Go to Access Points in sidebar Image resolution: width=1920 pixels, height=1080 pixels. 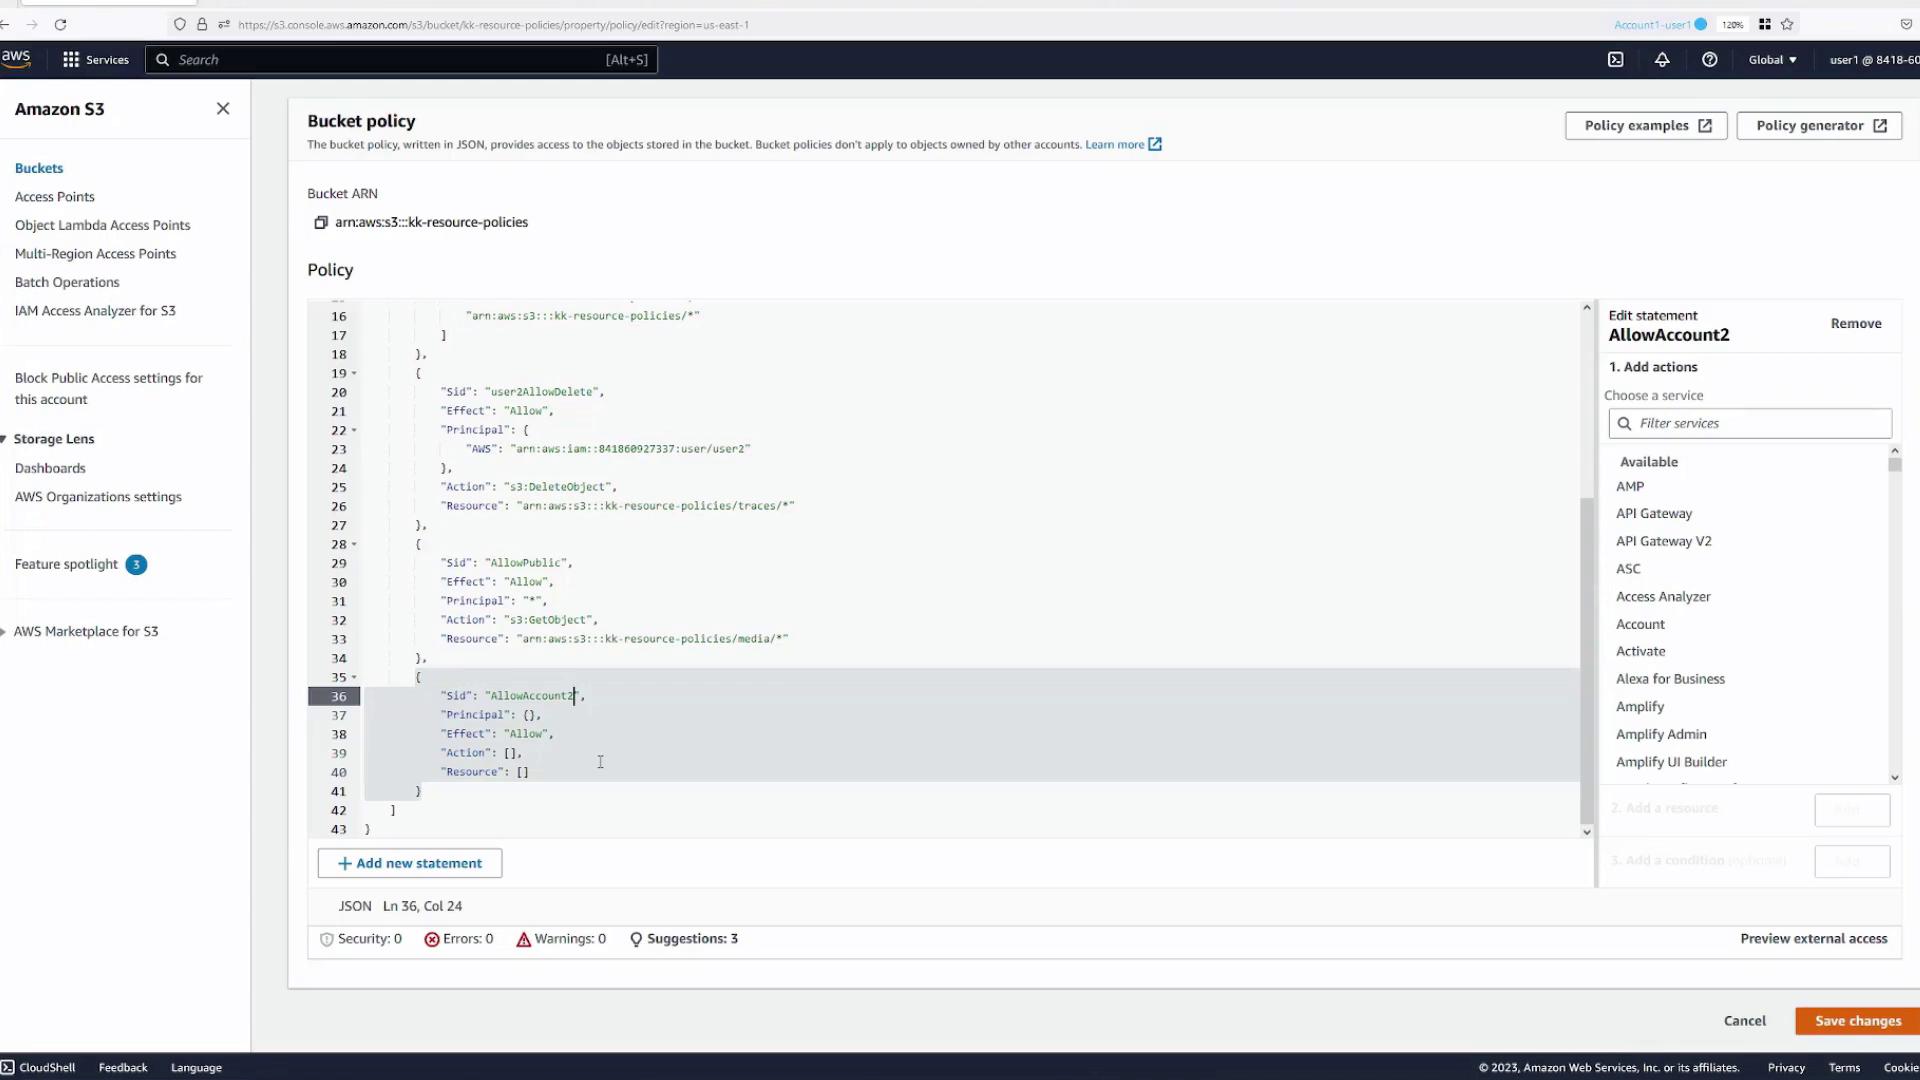55,197
